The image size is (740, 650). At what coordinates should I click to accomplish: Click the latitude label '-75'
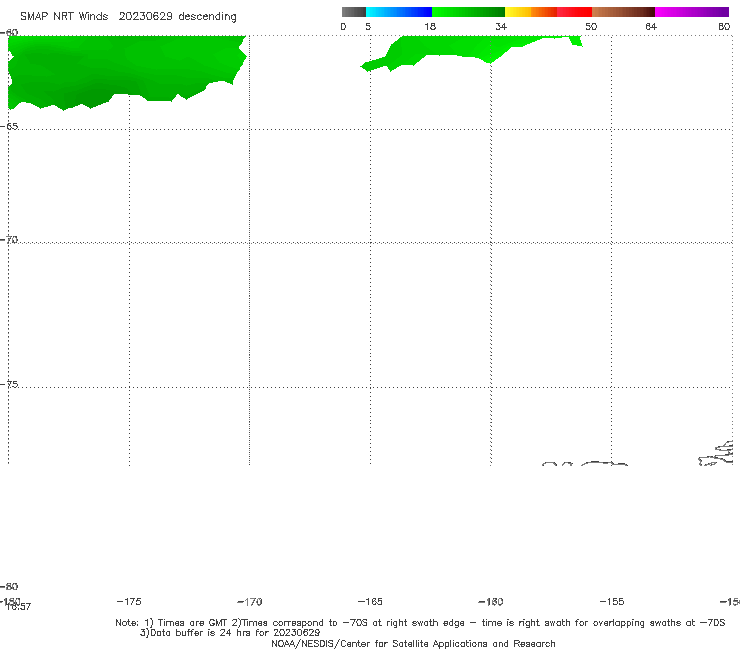click(9, 384)
